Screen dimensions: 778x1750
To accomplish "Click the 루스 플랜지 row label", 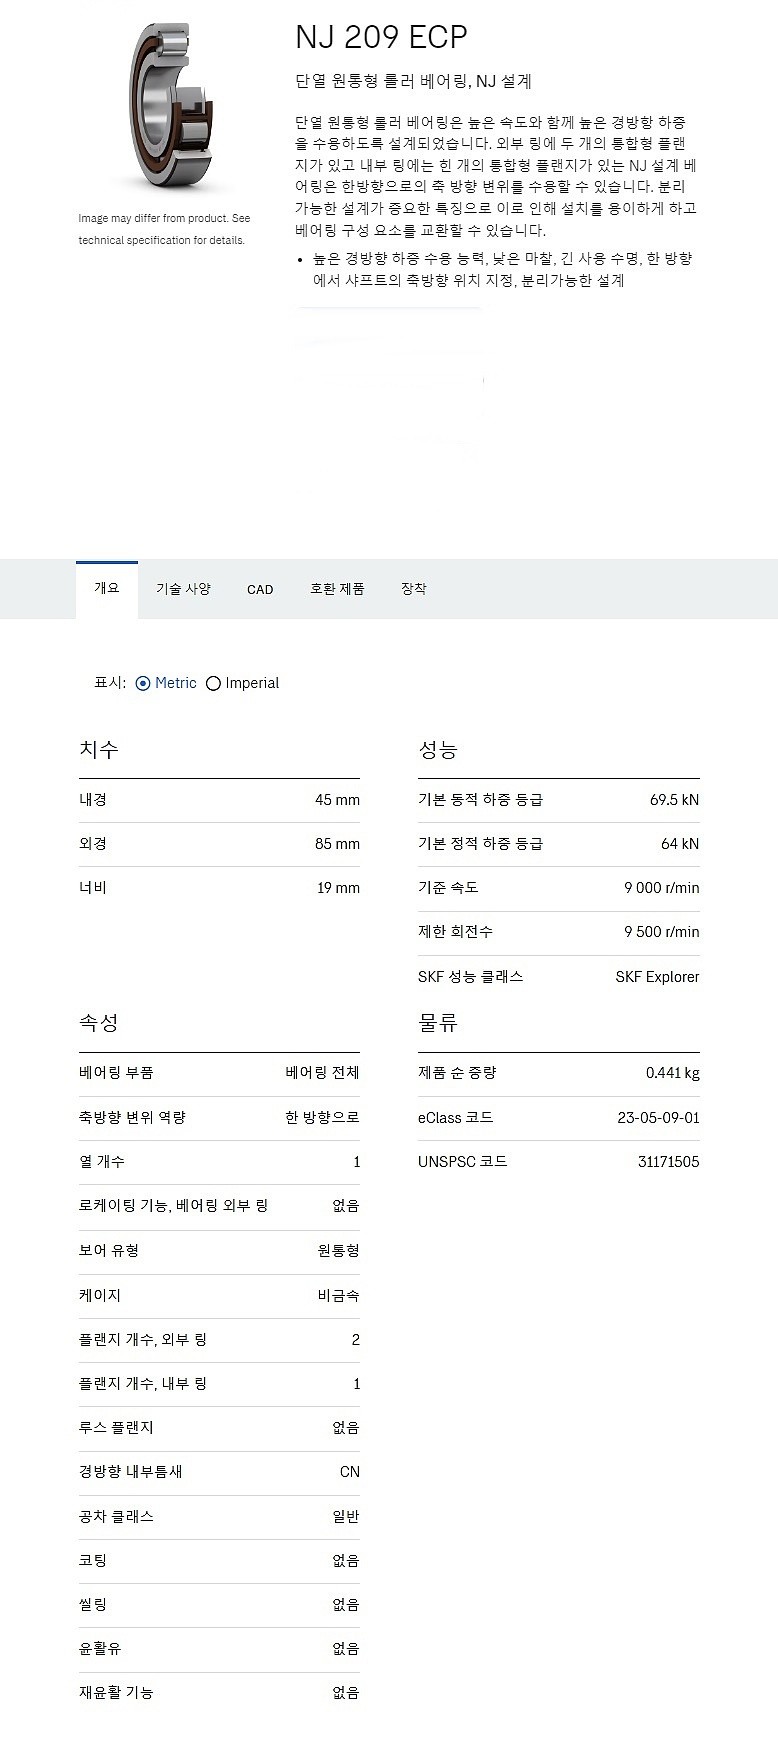I will 116,1428.
